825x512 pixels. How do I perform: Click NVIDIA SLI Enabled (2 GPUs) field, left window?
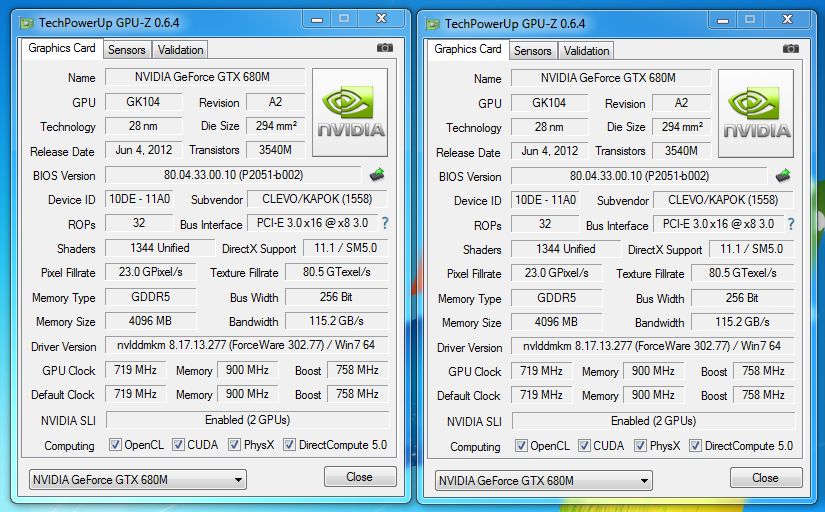point(247,420)
